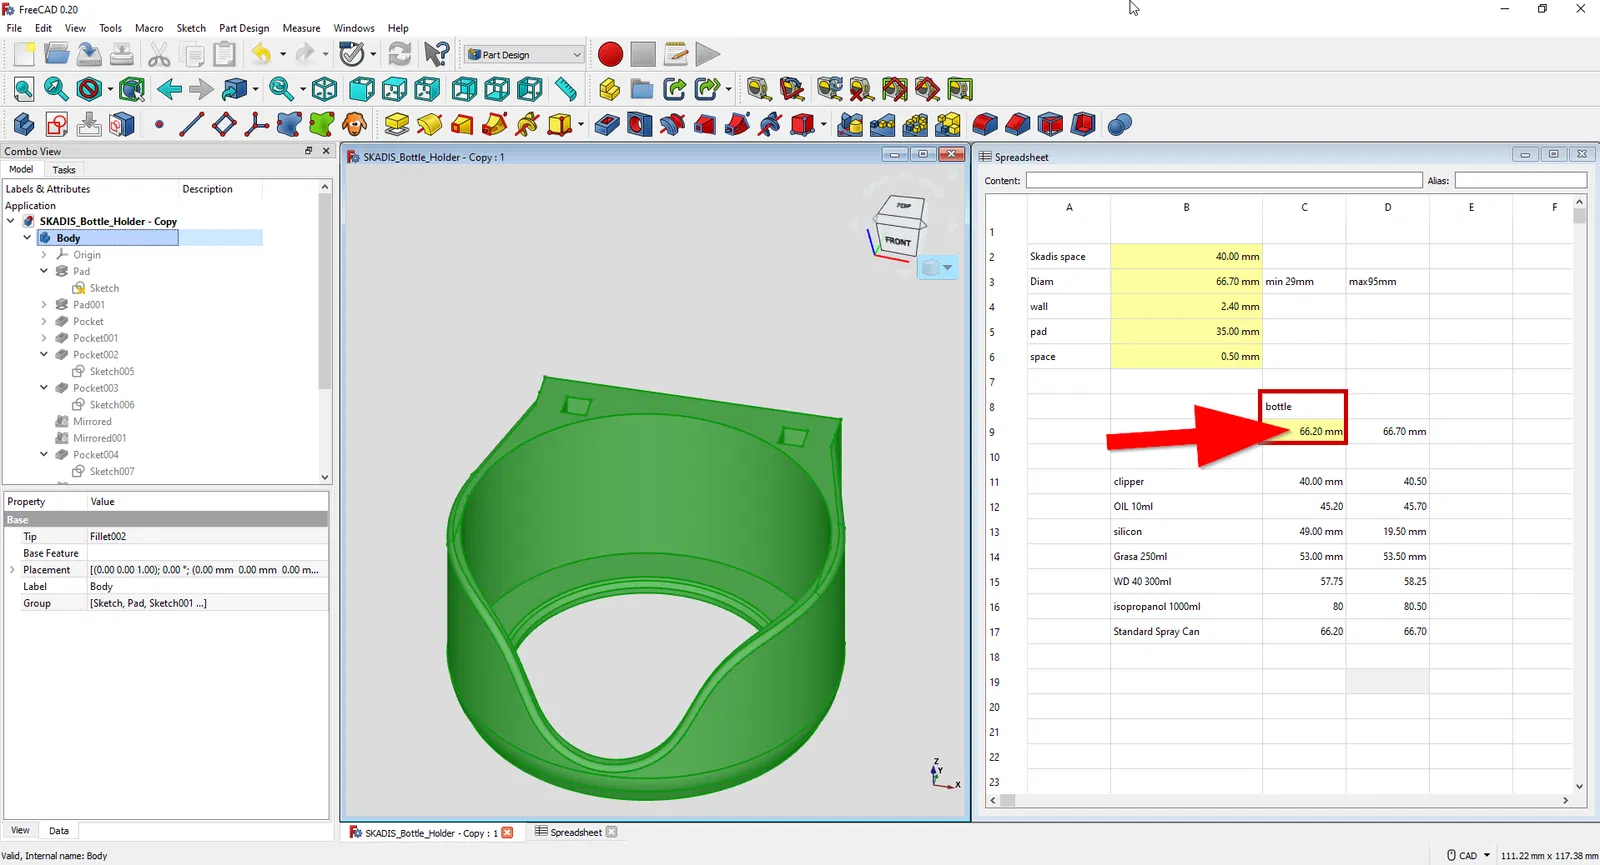1600x865 pixels.
Task: Undo the last action
Action: pos(261,54)
